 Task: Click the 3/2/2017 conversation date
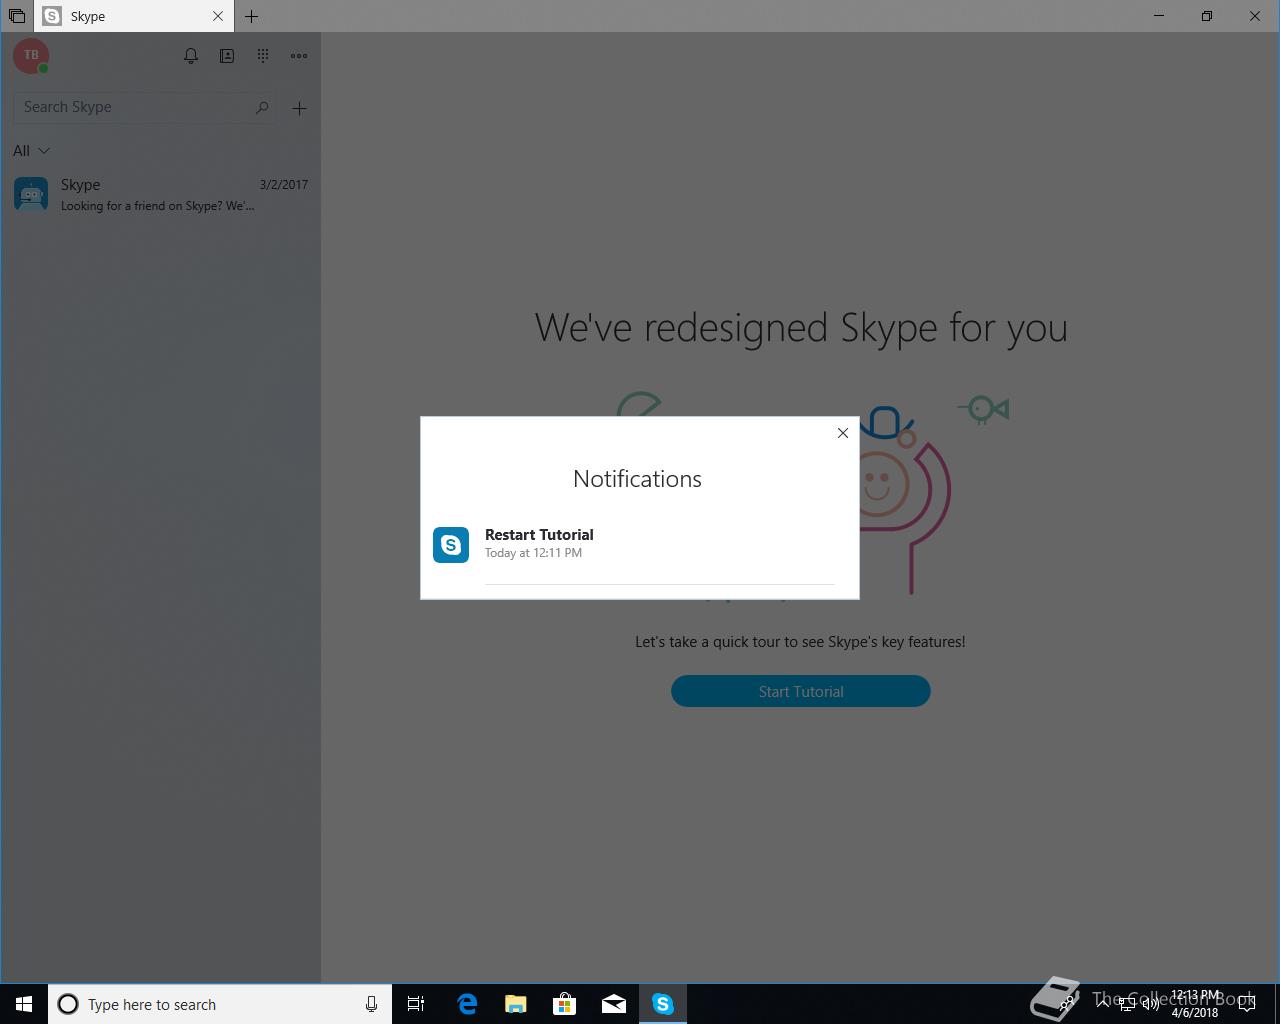point(284,184)
